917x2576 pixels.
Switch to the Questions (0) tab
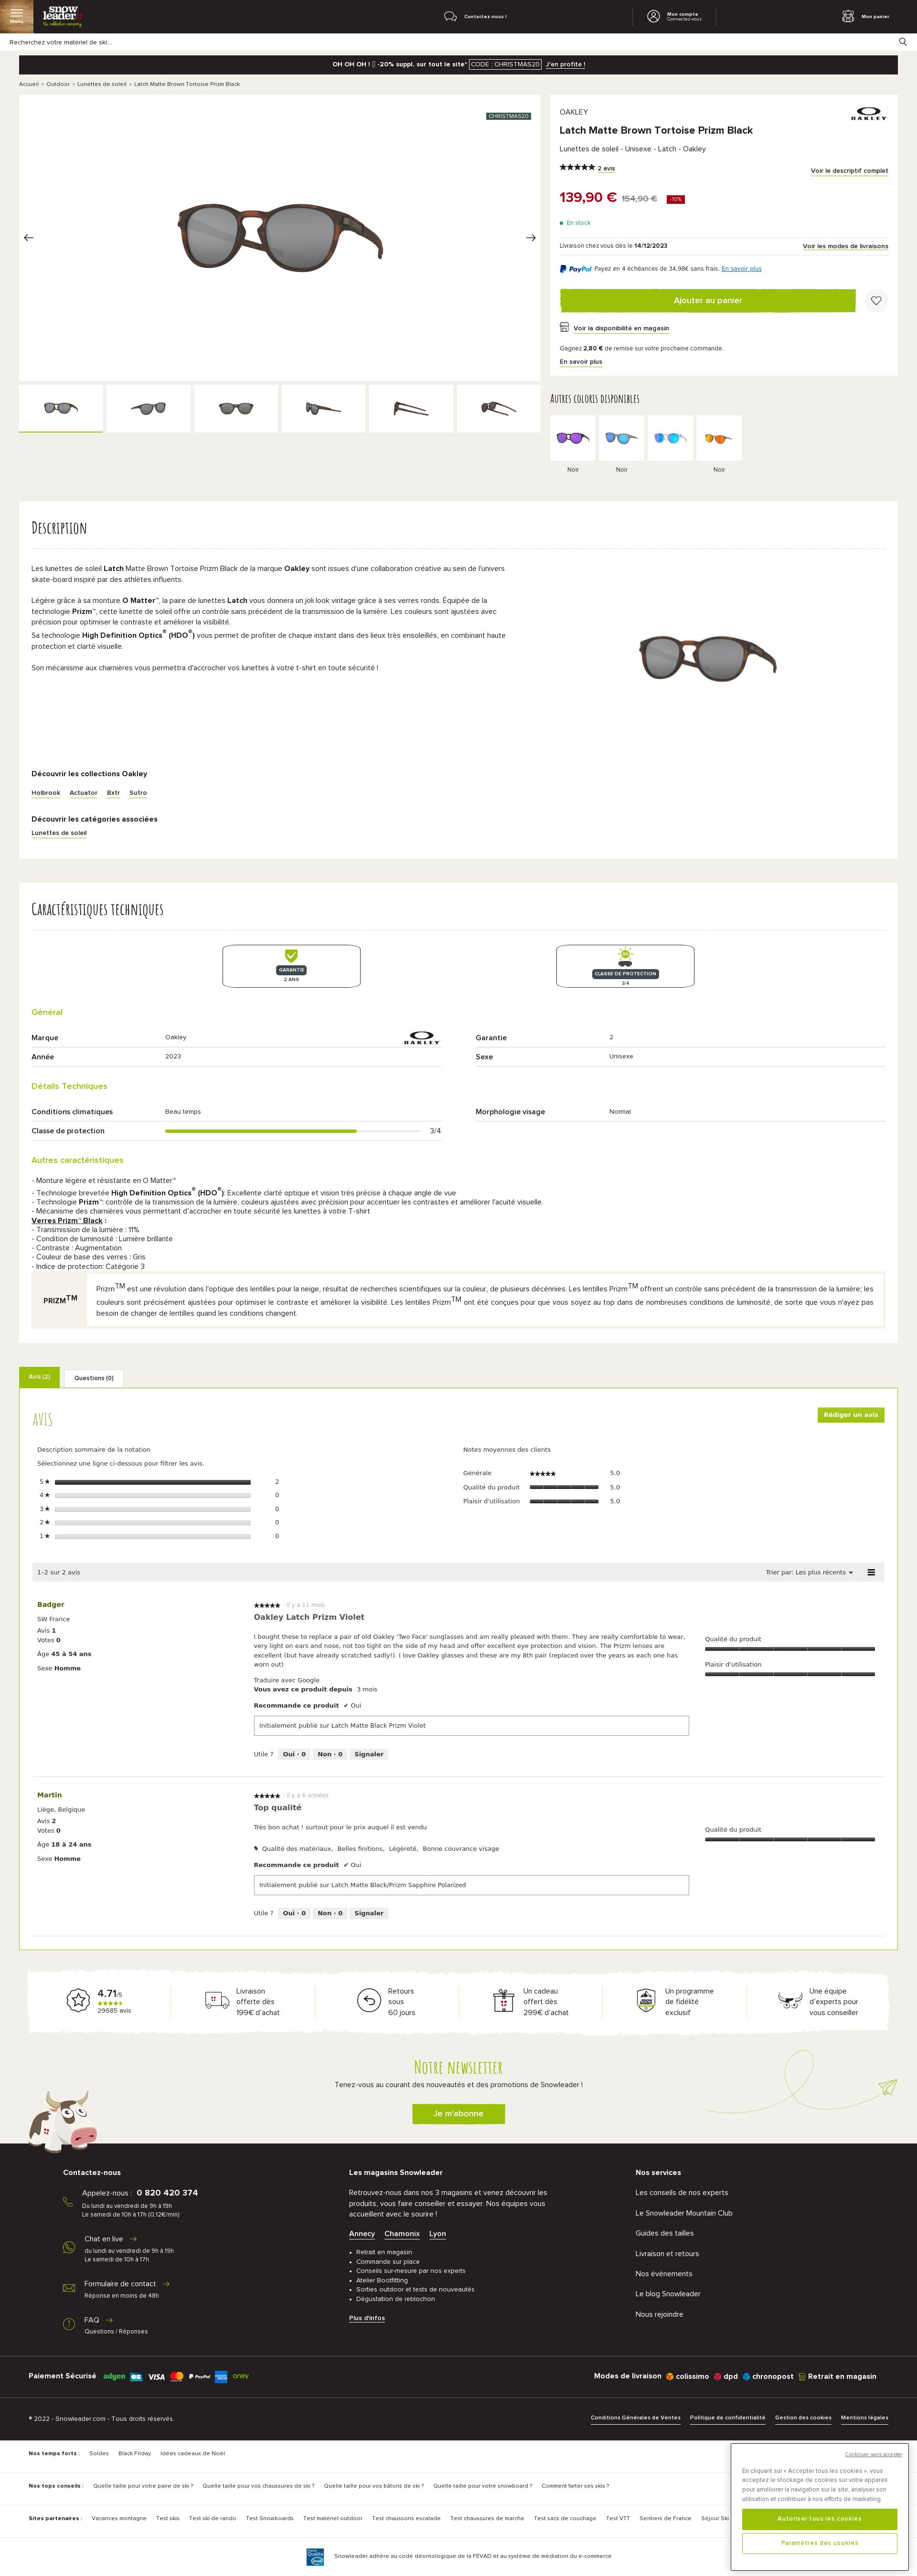click(94, 1378)
